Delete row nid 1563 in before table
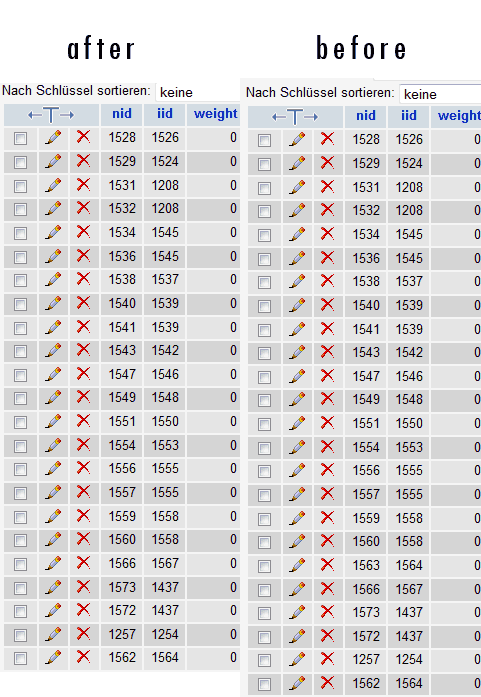This screenshot has width=481, height=697. point(327,565)
